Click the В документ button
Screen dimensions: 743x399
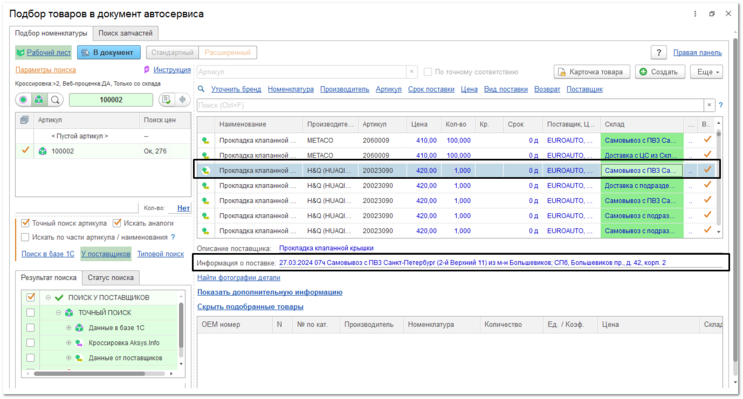pos(109,53)
